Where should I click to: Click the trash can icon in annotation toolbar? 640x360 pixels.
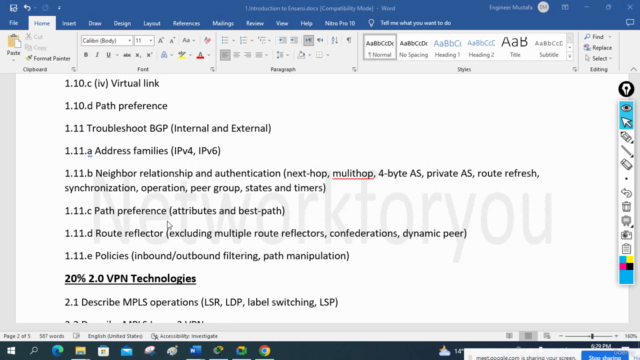tap(626, 207)
